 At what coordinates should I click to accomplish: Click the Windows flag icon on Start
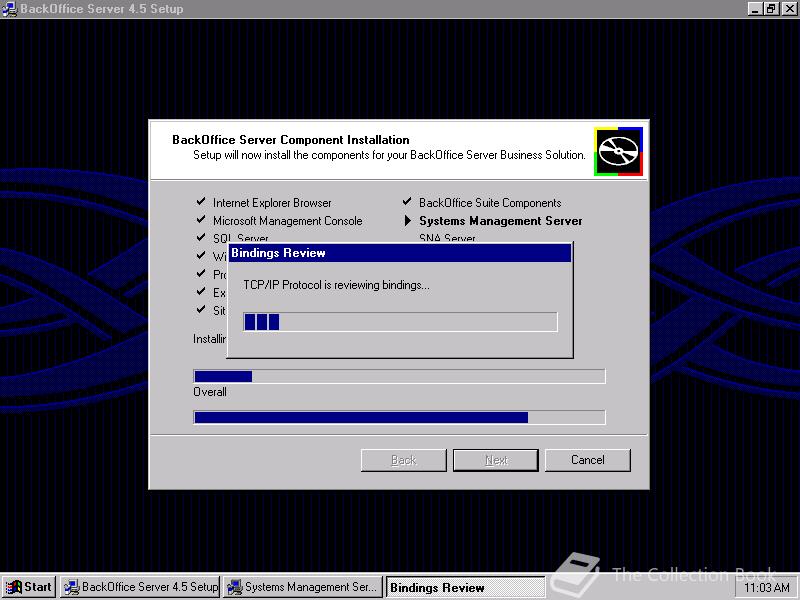14,587
